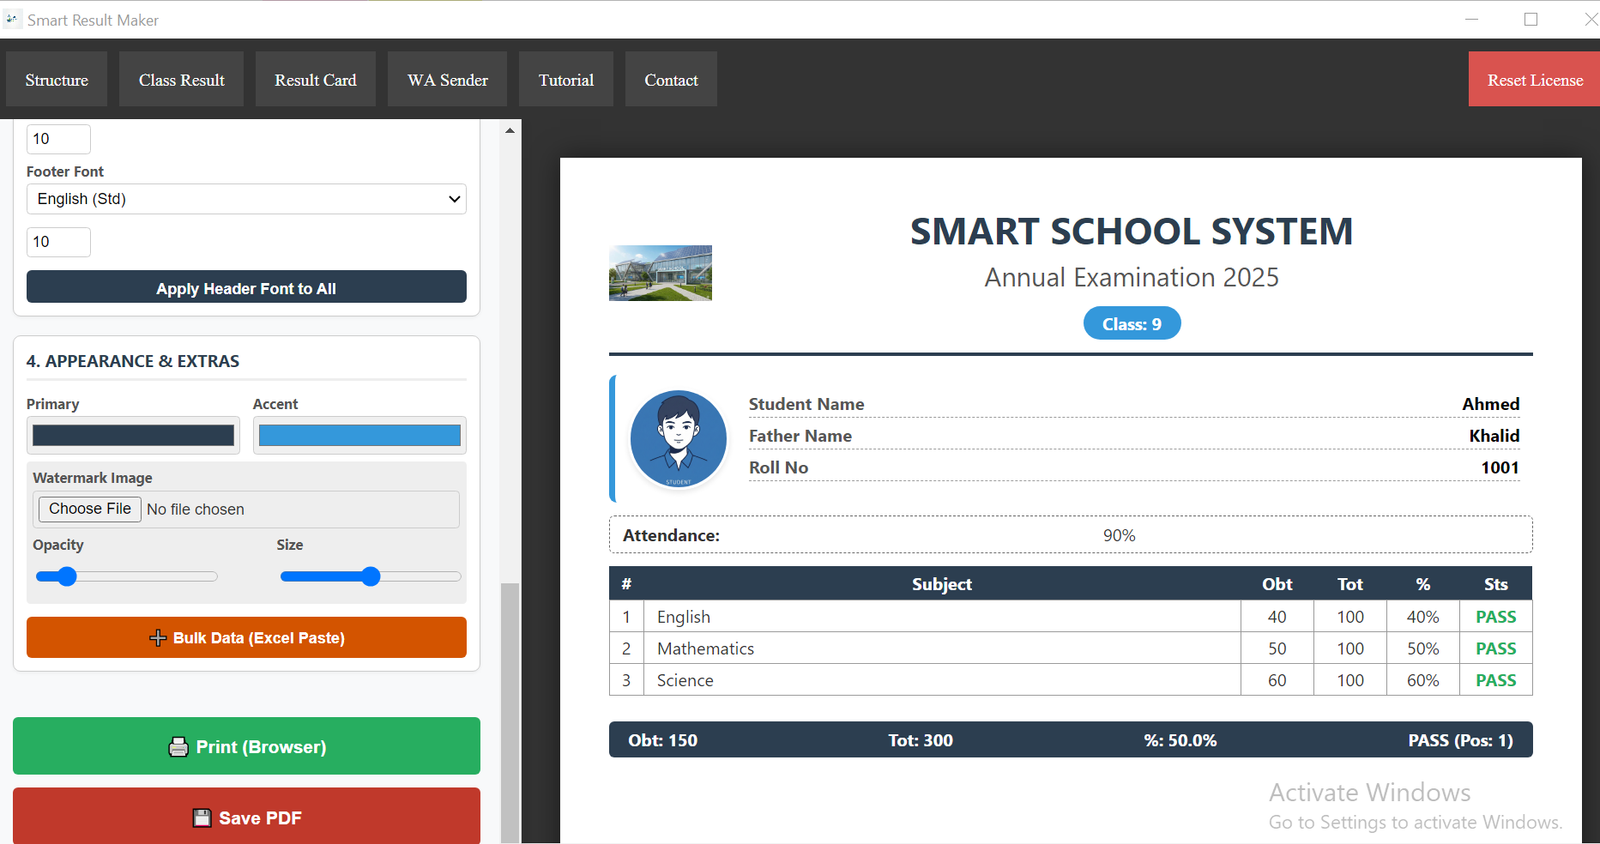This screenshot has height=844, width=1600.
Task: Open the Primary color picker swatch
Action: (x=133, y=435)
